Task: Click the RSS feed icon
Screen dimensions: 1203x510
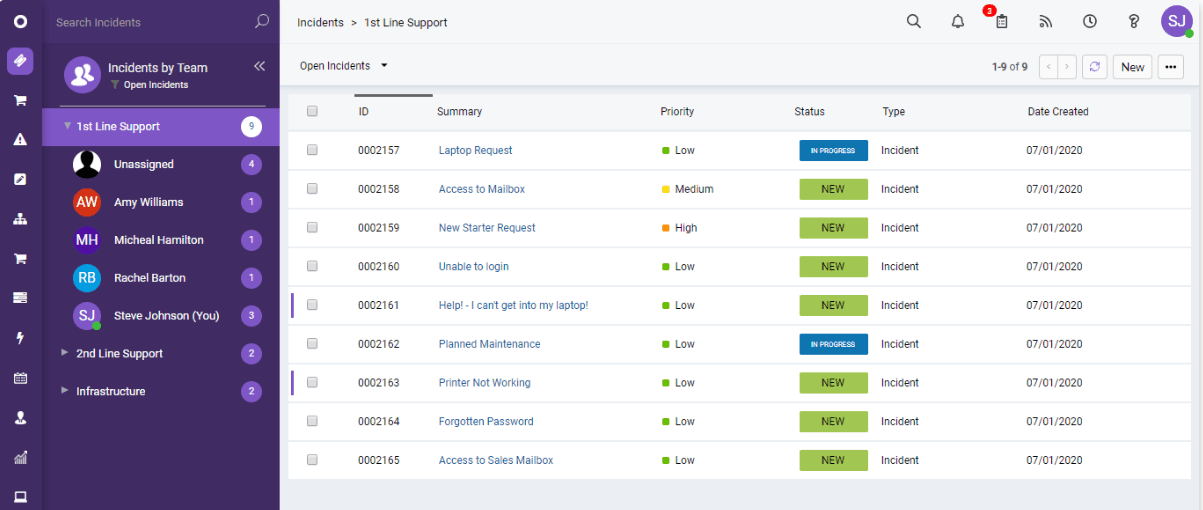Action: [x=1046, y=22]
